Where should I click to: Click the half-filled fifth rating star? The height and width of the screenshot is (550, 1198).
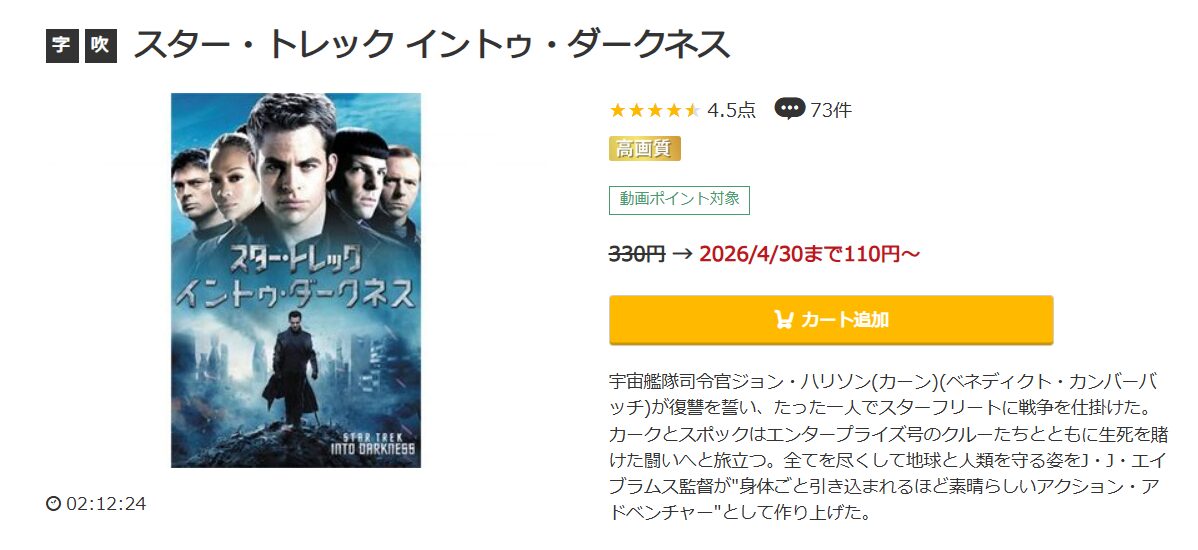[x=691, y=111]
